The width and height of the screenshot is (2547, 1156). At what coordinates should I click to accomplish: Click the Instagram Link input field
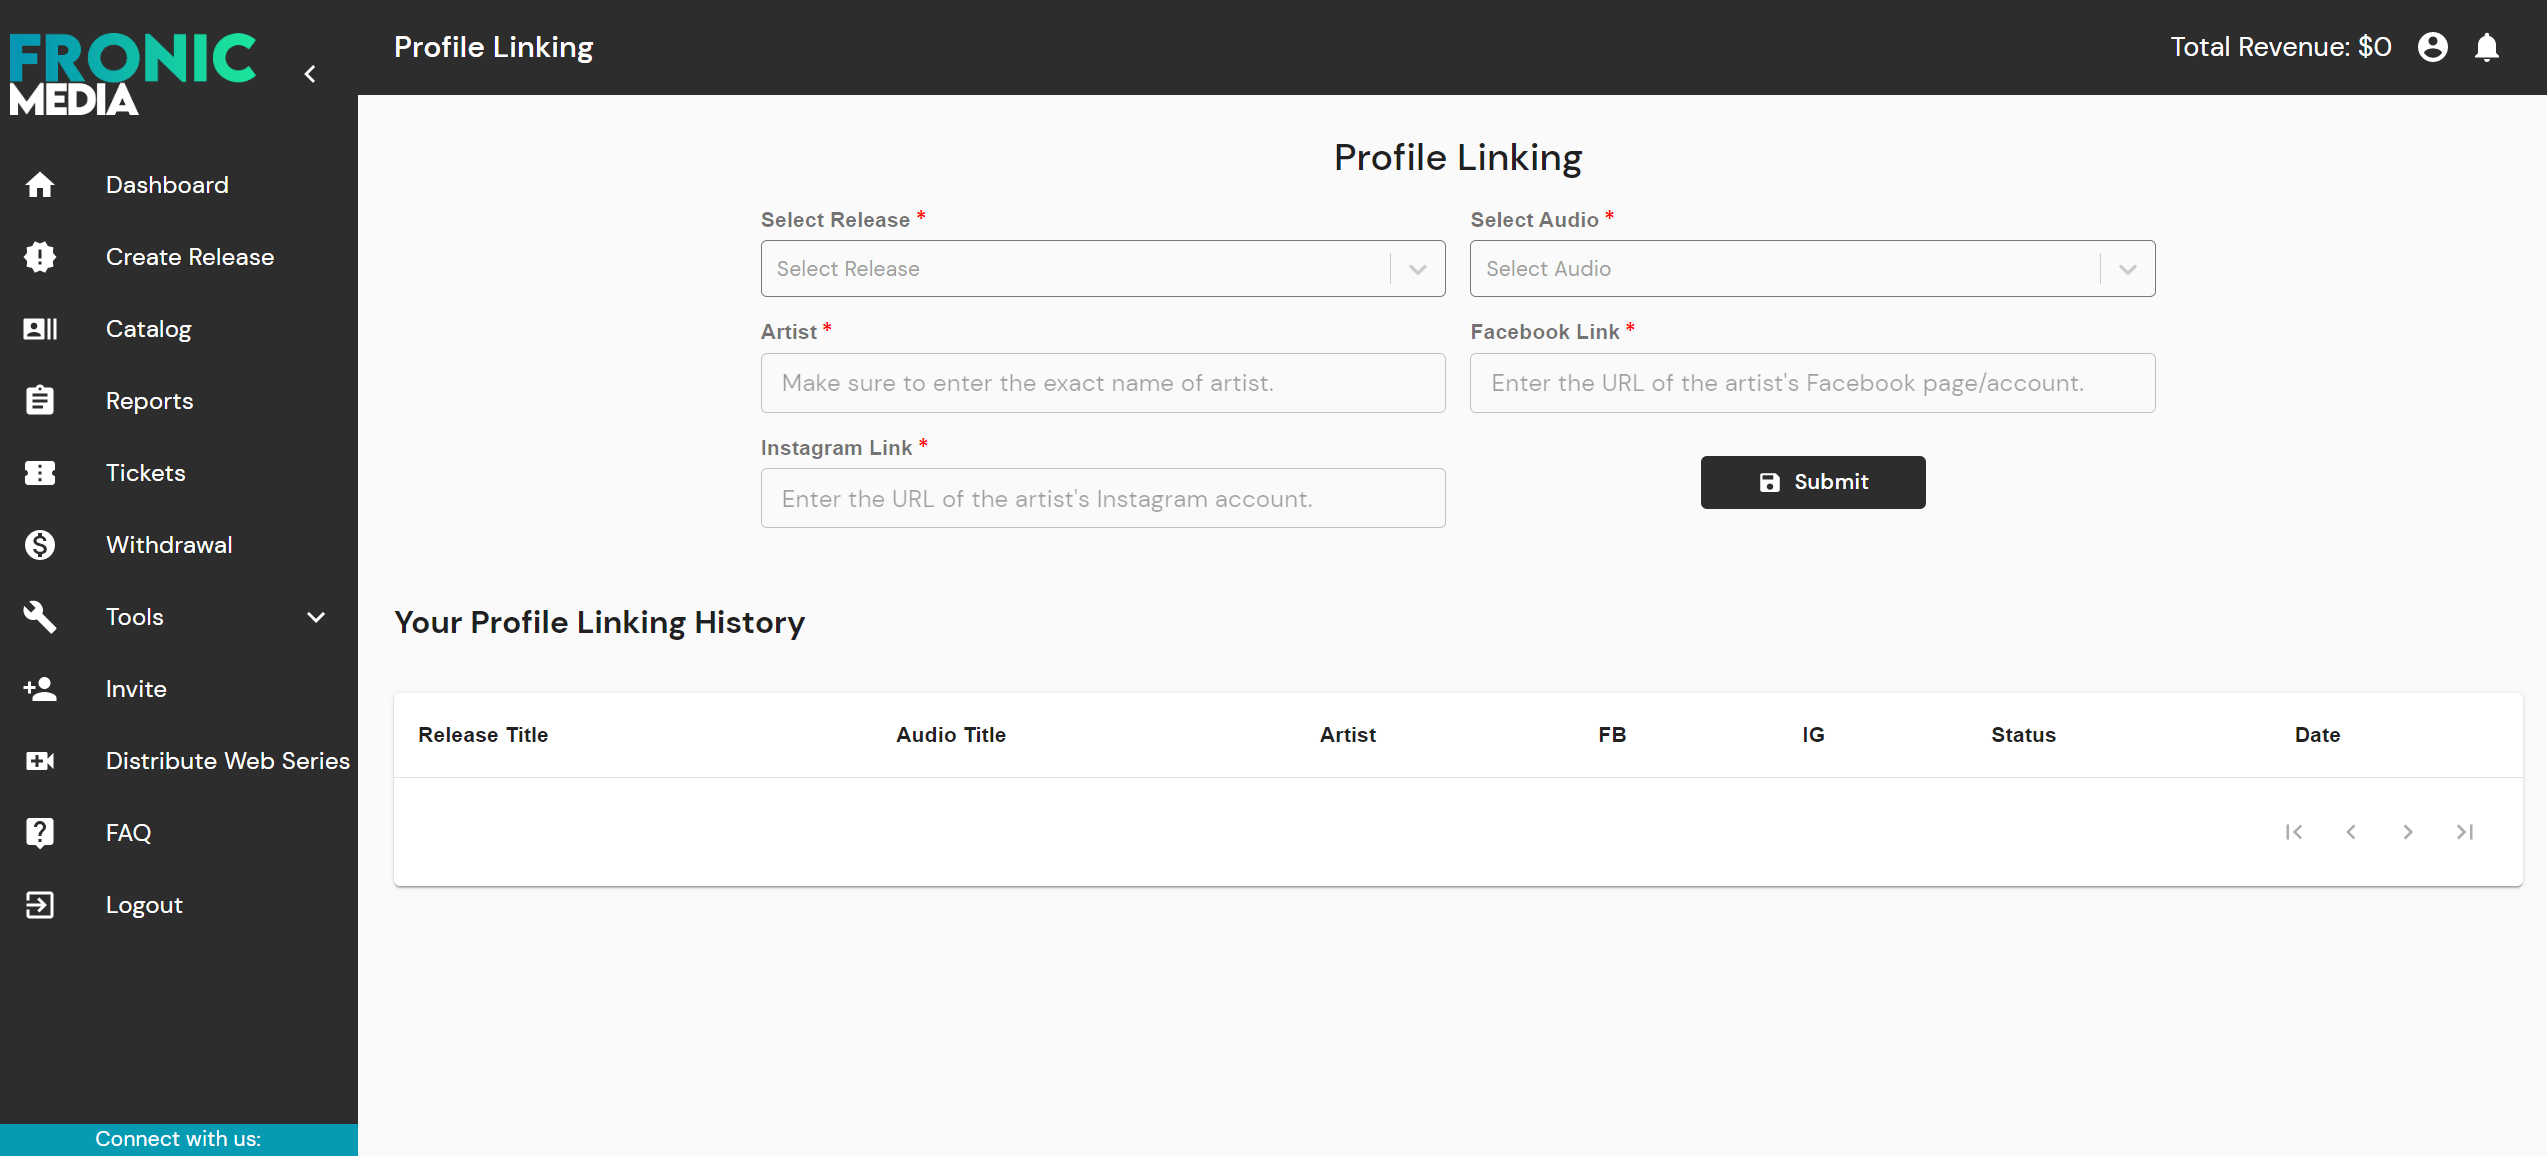coord(1102,499)
